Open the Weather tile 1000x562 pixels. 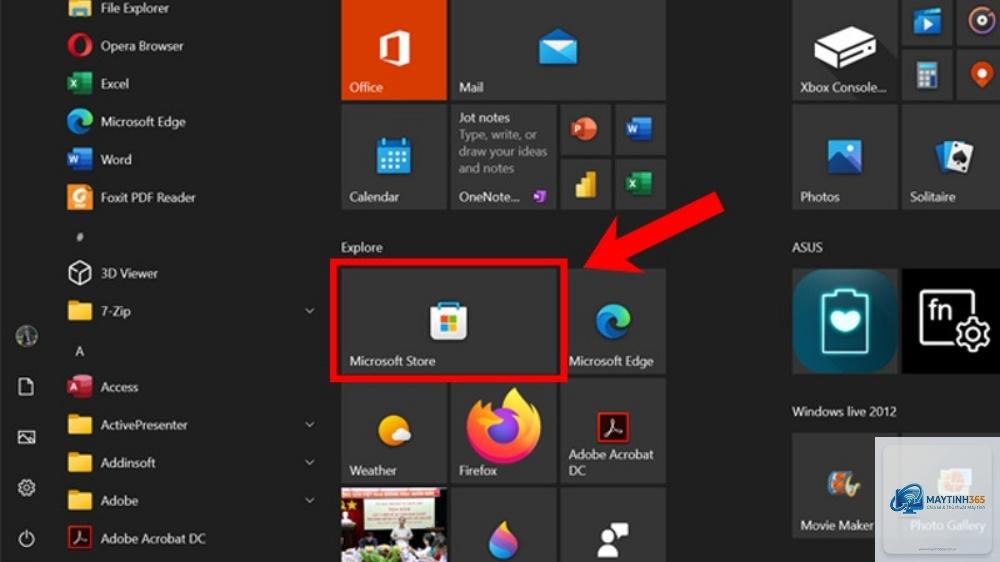coord(394,431)
